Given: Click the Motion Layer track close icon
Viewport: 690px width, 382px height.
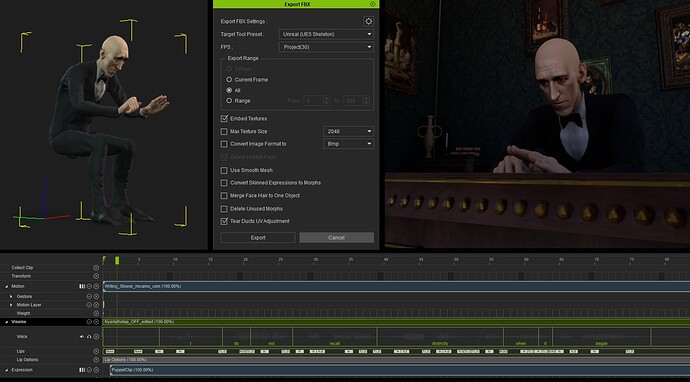Looking at the screenshot, I should [x=96, y=305].
